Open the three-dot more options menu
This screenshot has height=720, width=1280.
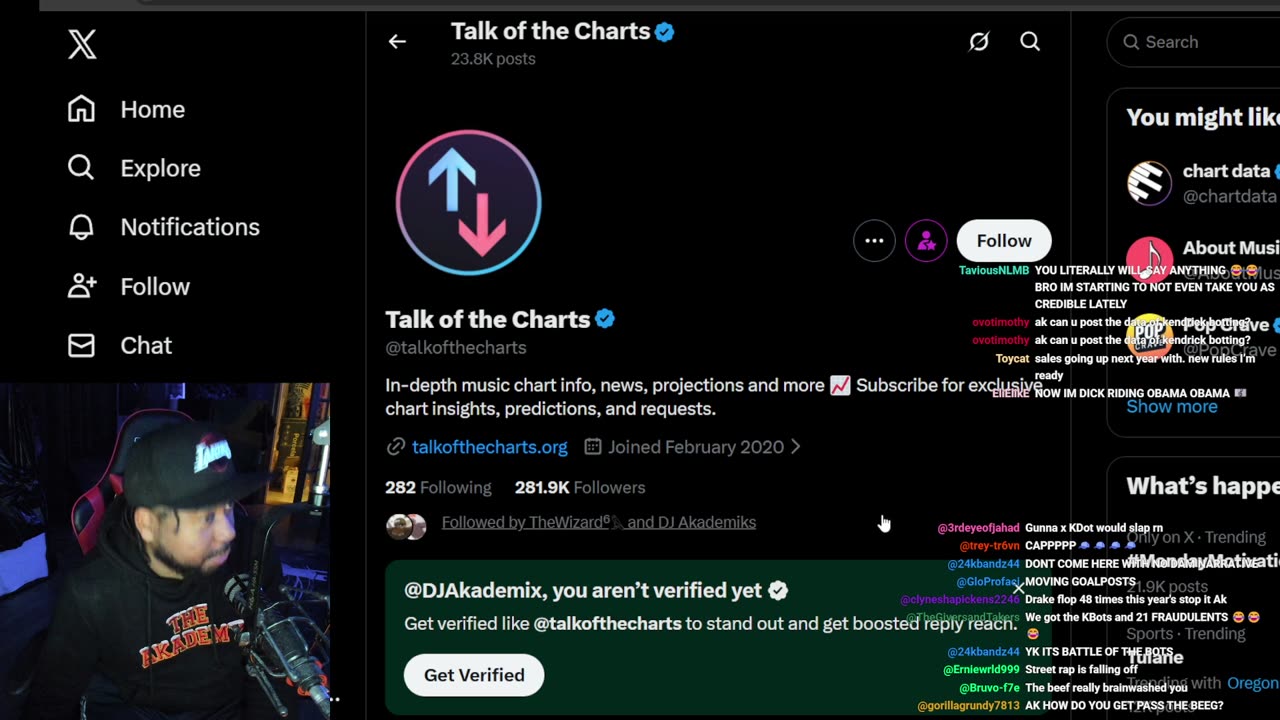874,241
